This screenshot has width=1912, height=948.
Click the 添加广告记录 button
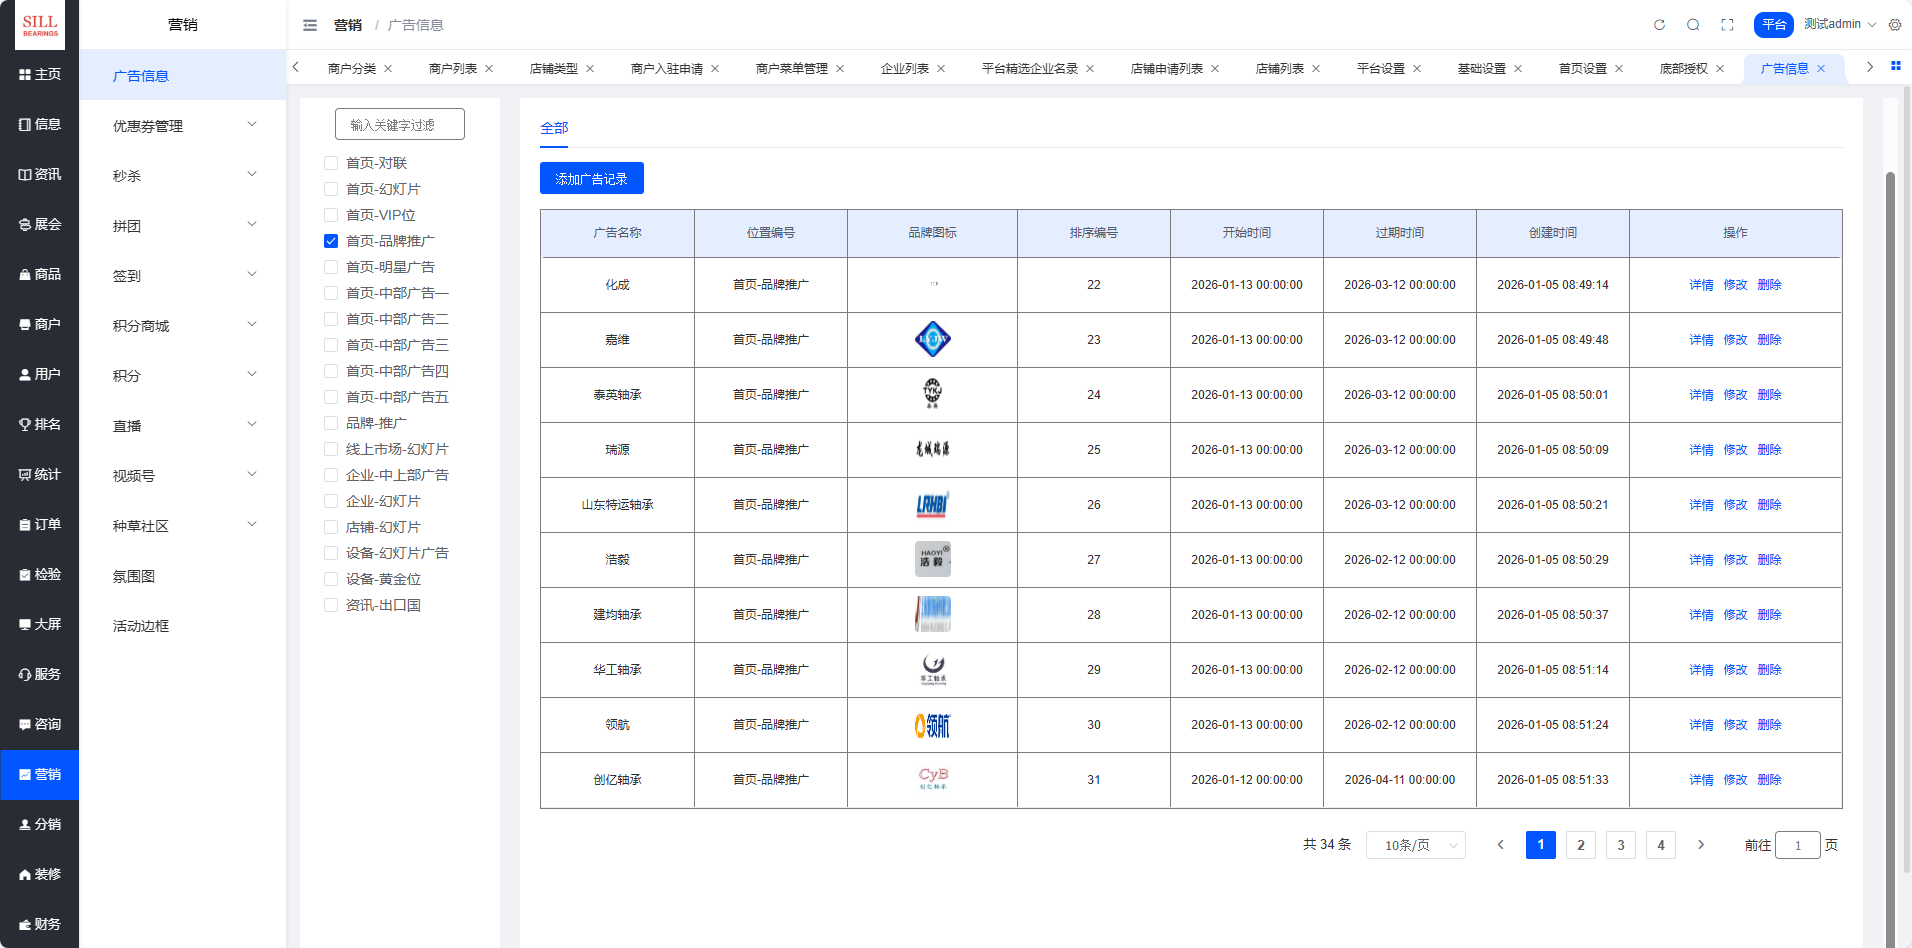591,179
